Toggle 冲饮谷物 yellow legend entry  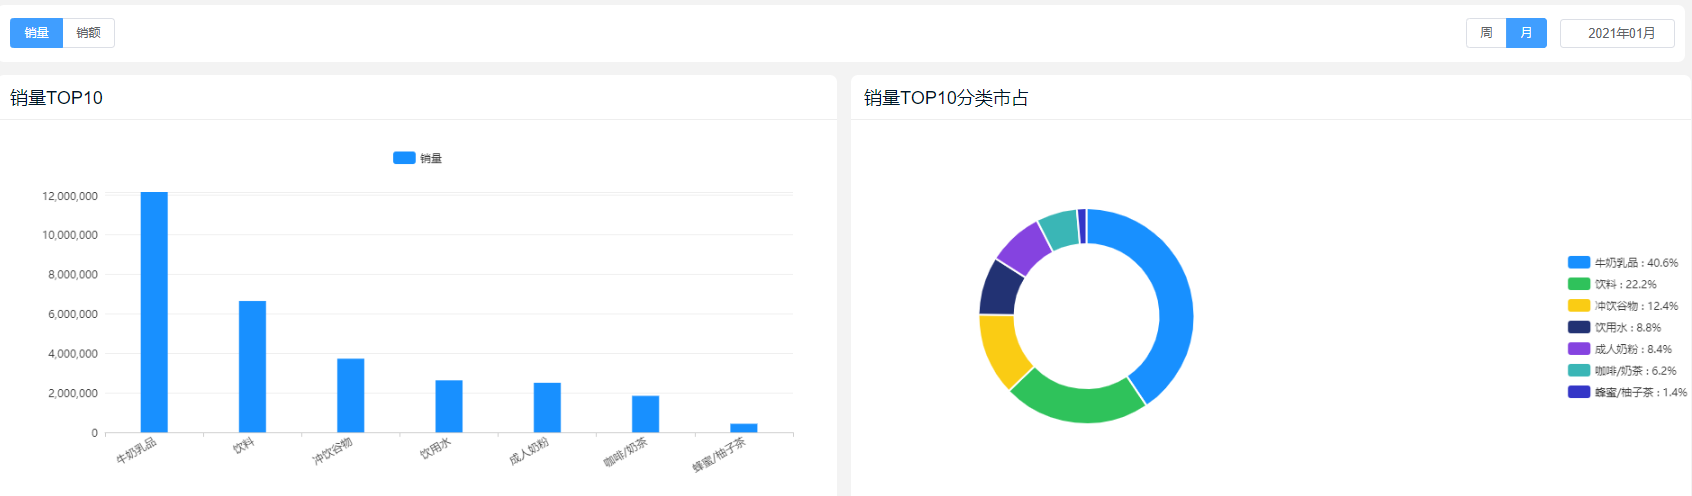click(x=1623, y=306)
